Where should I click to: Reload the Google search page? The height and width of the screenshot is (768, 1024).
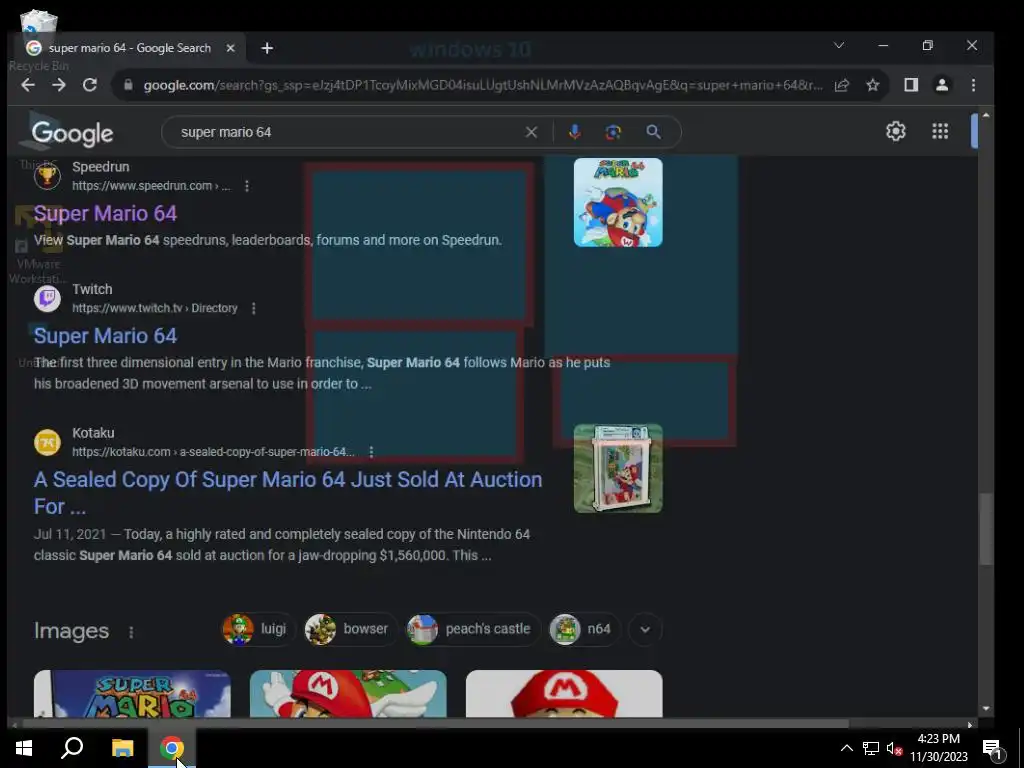pyautogui.click(x=90, y=85)
